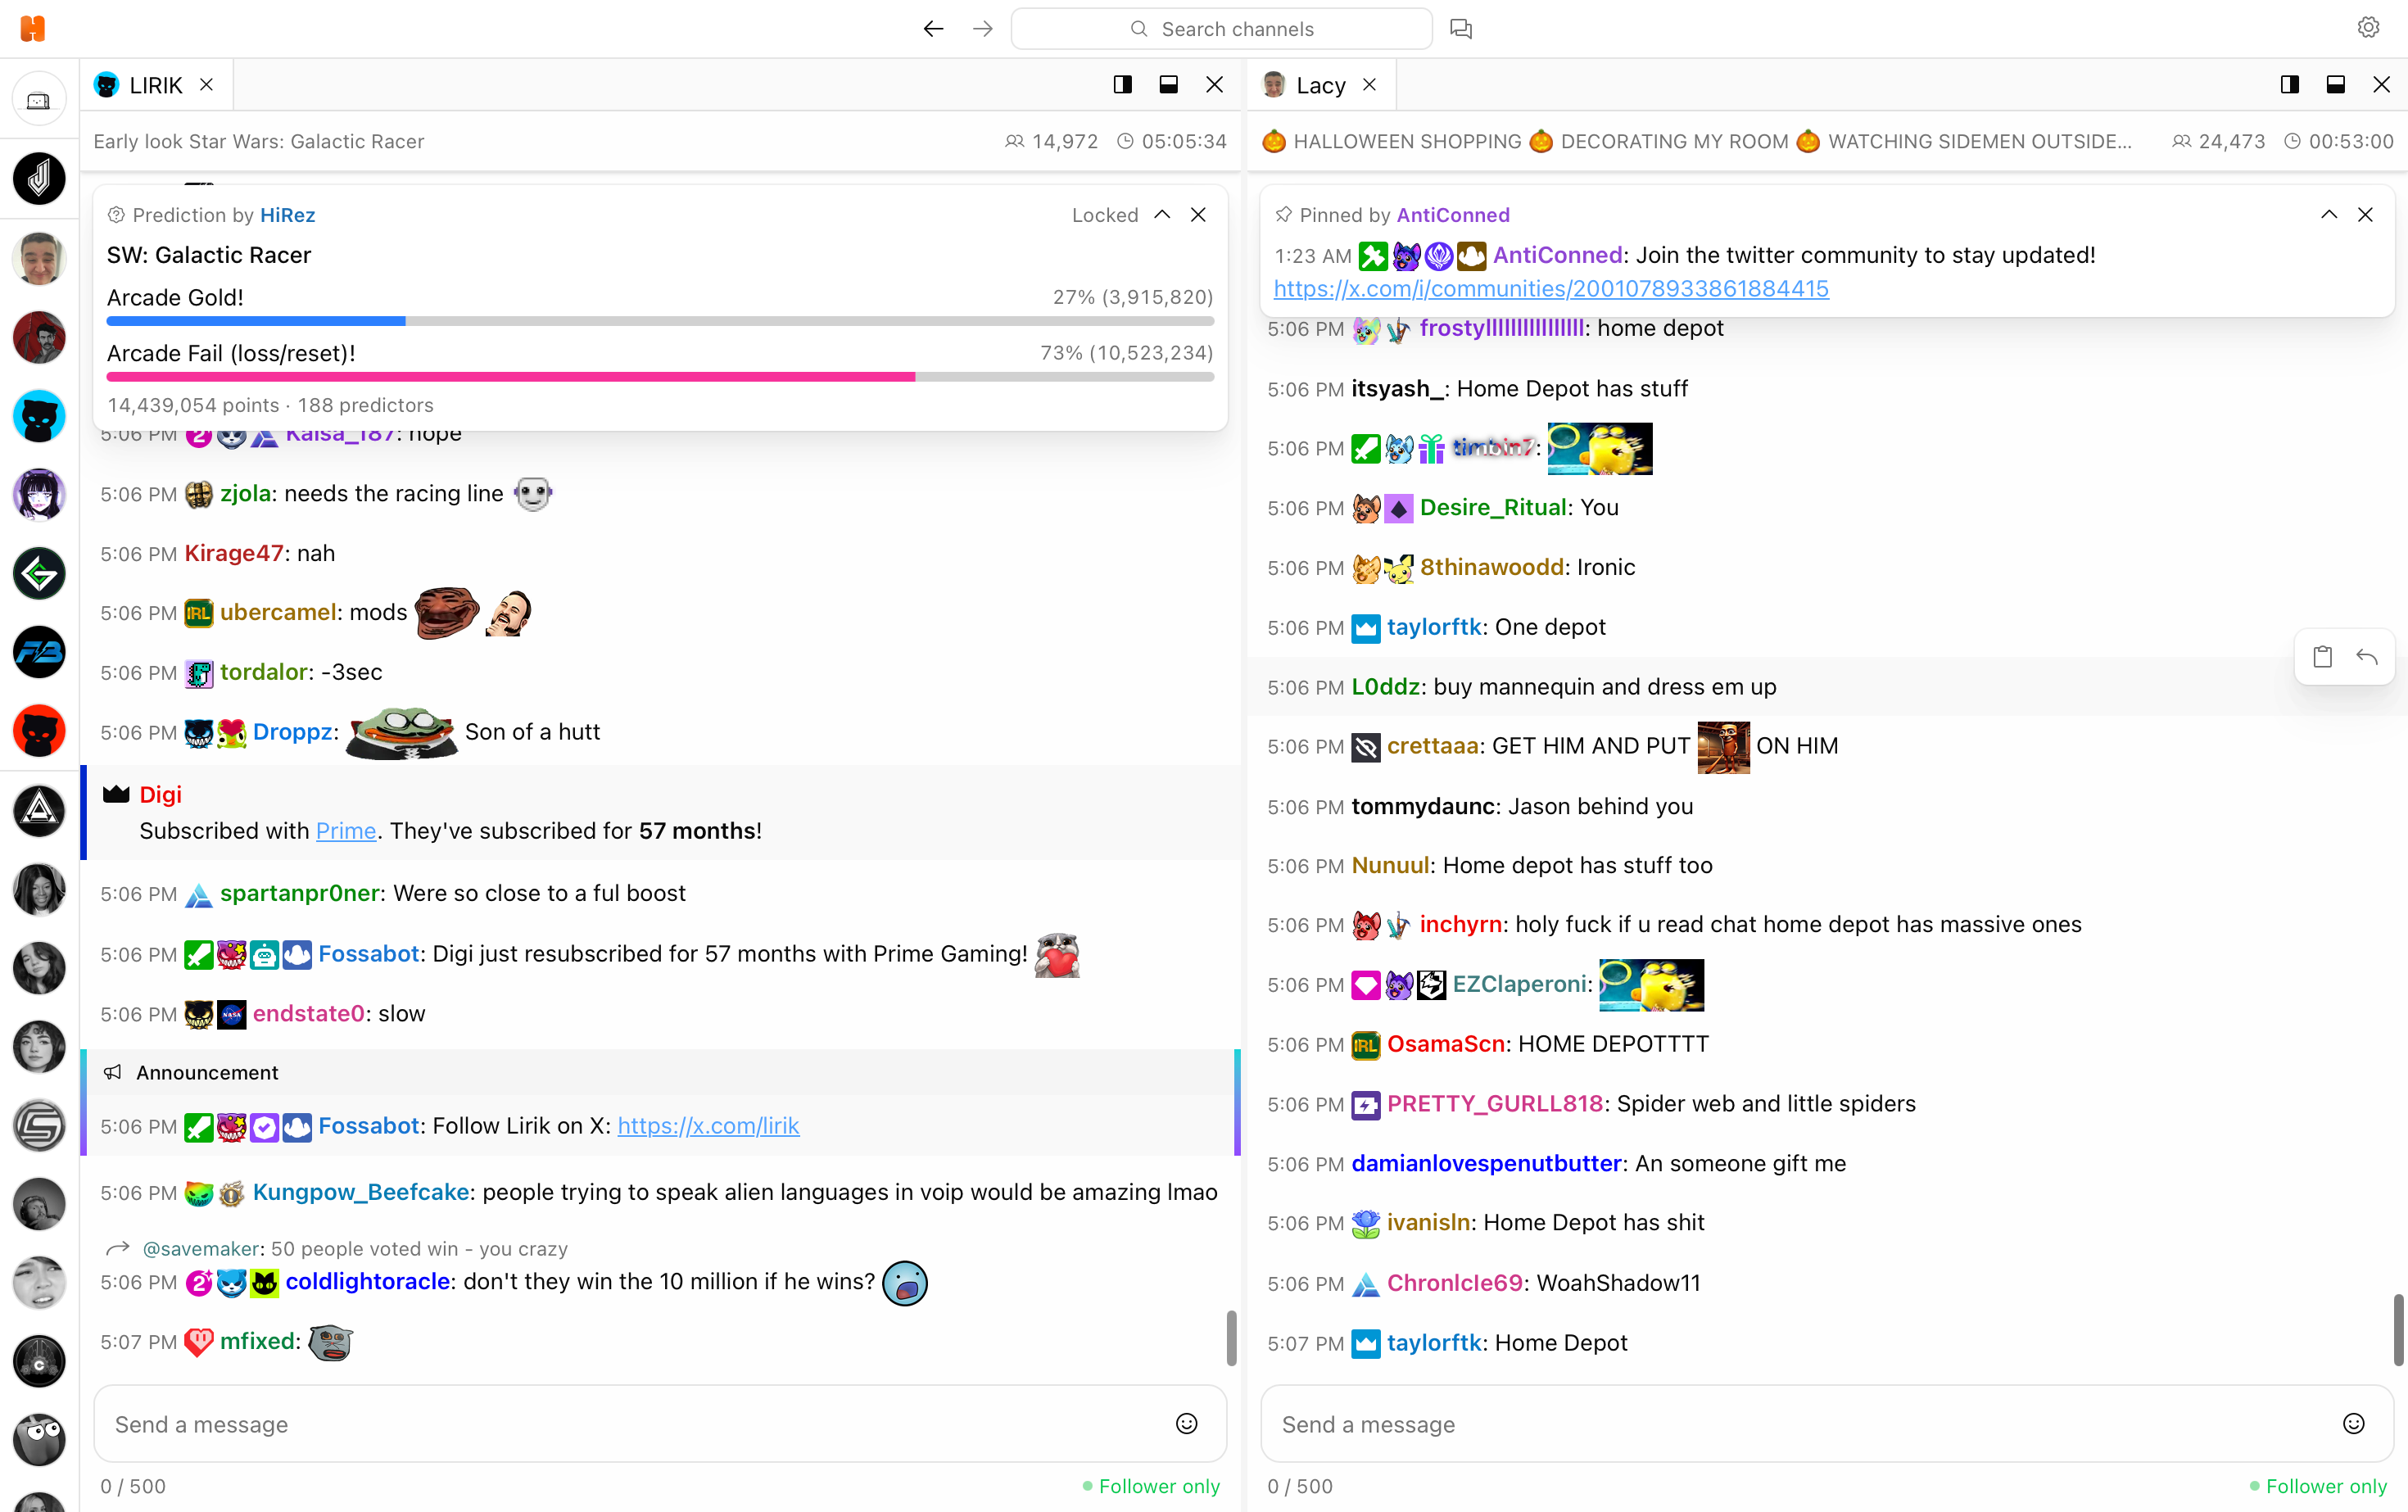Dismiss the prediction panel
The height and width of the screenshot is (1512, 2408).
[x=1198, y=215]
